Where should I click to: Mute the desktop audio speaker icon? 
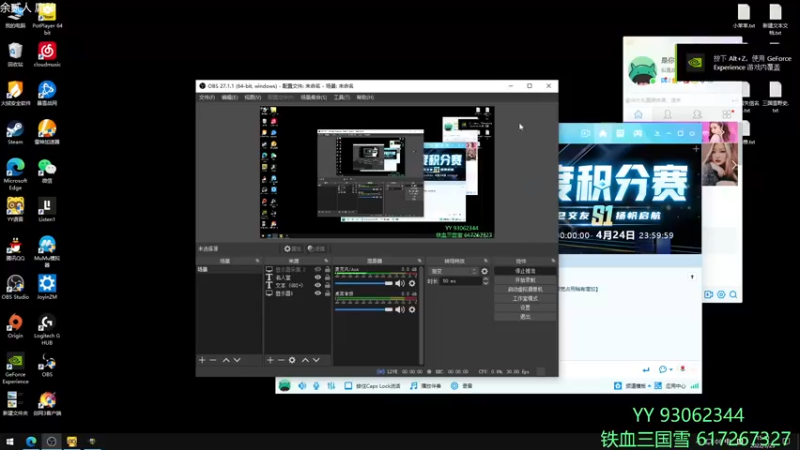[x=400, y=310]
